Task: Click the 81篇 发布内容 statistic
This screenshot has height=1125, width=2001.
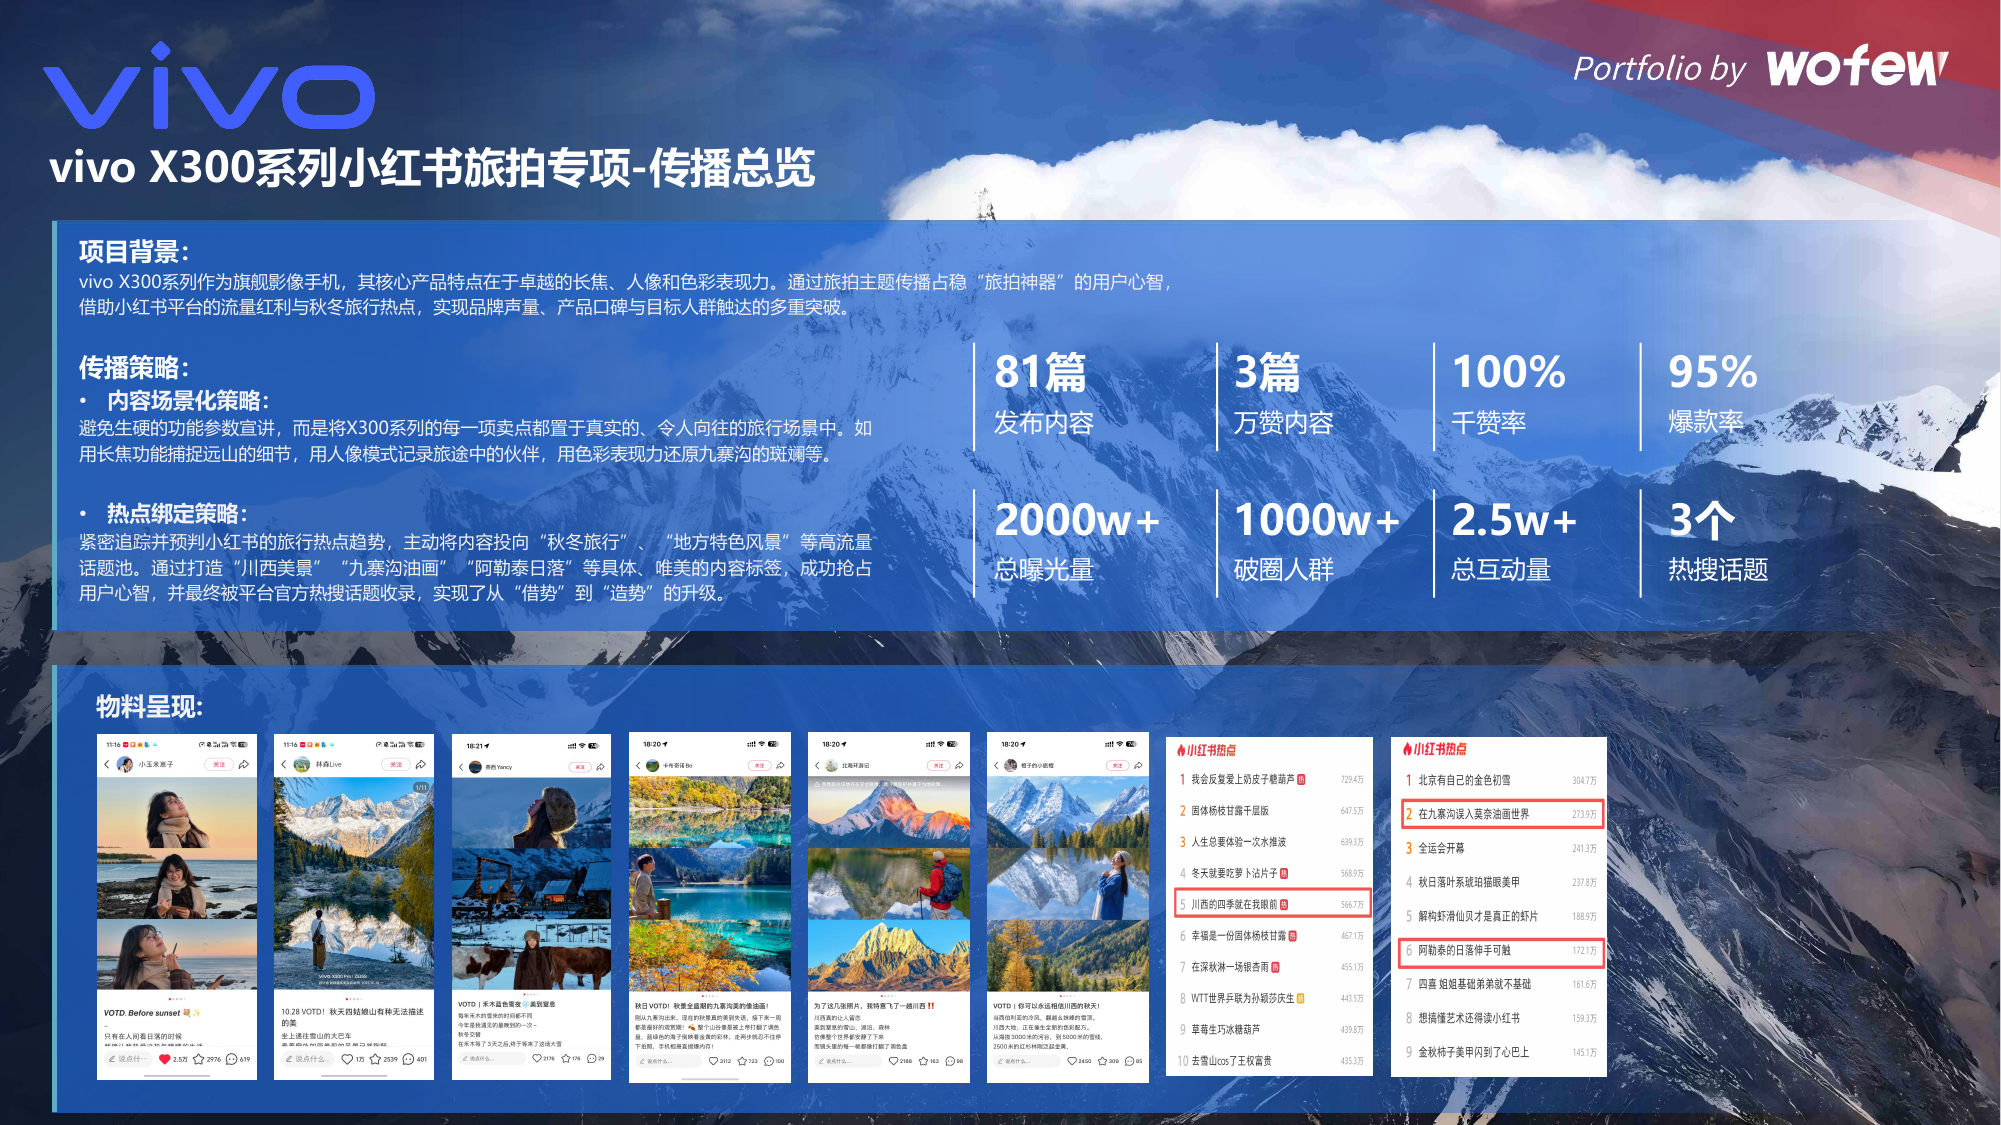Action: 1044,396
